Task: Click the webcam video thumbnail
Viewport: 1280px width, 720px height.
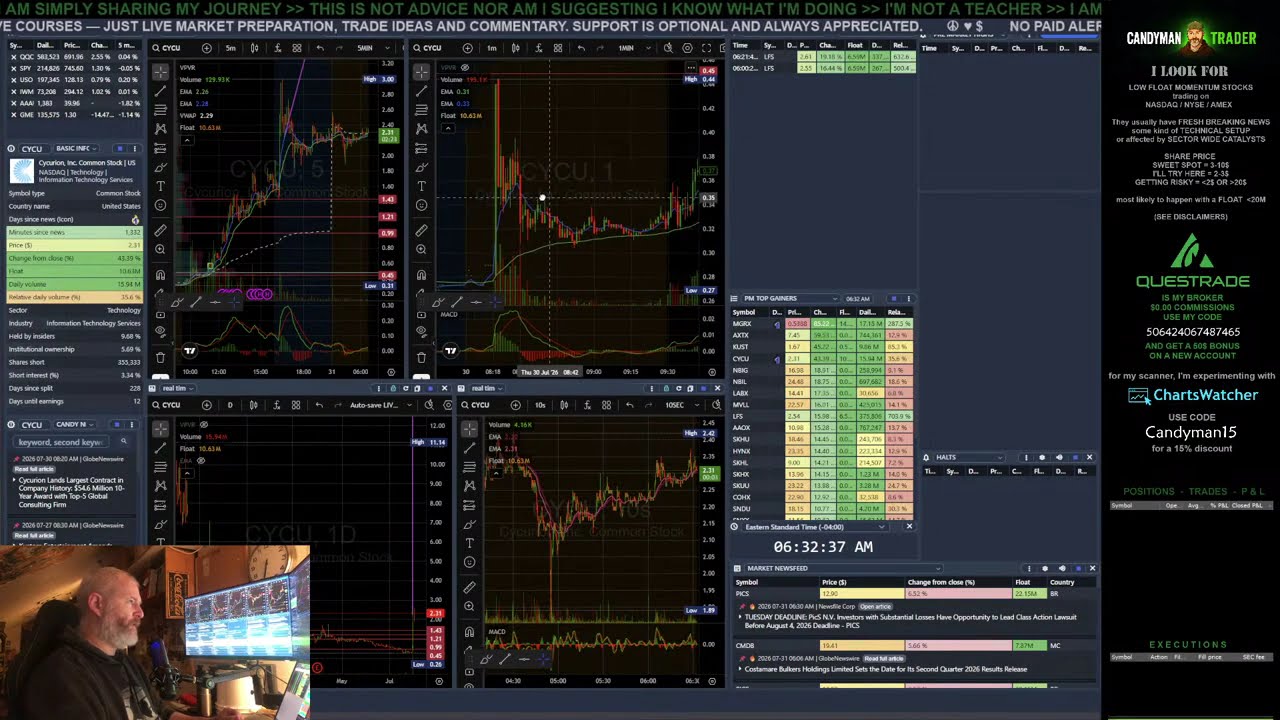Action: point(155,632)
